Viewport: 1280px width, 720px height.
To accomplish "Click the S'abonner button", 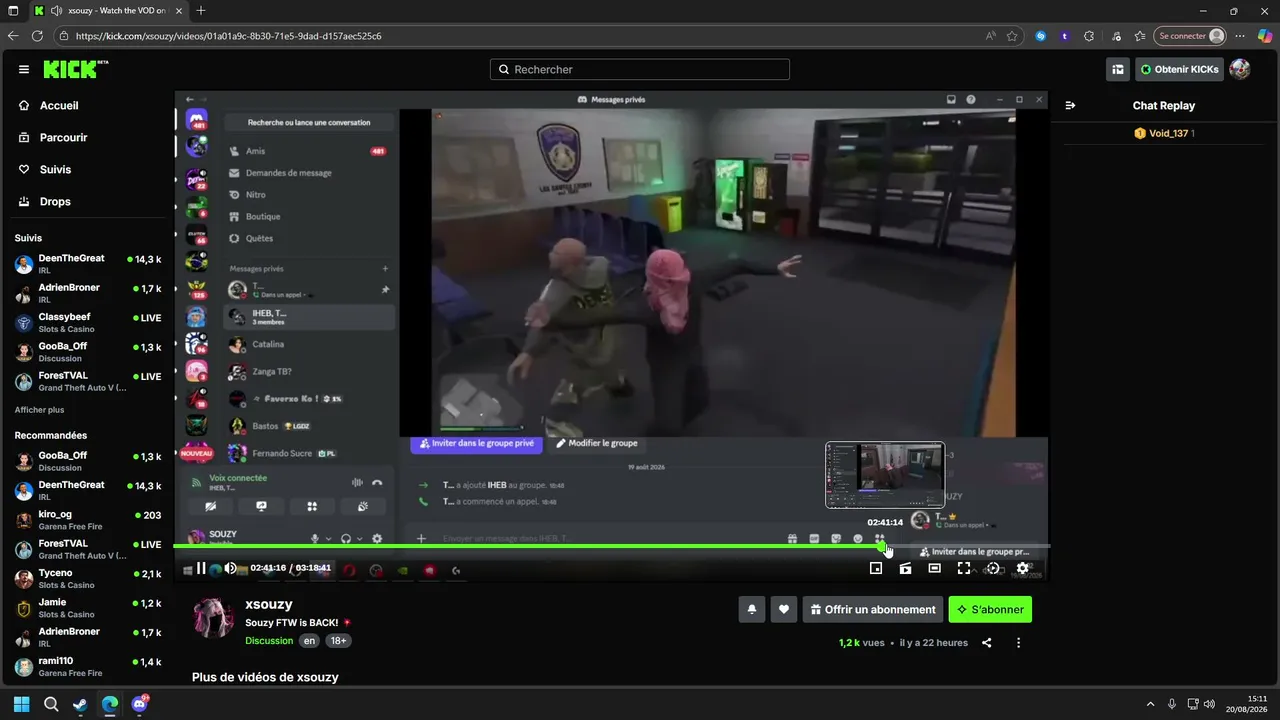I will click(990, 609).
